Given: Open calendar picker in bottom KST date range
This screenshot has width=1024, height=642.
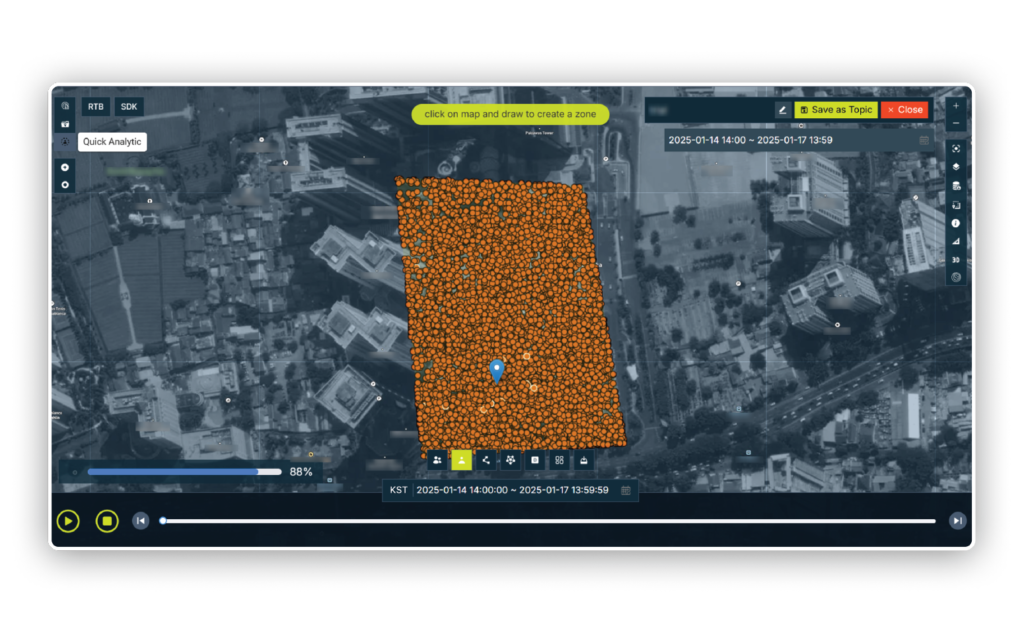Looking at the screenshot, I should tap(626, 490).
